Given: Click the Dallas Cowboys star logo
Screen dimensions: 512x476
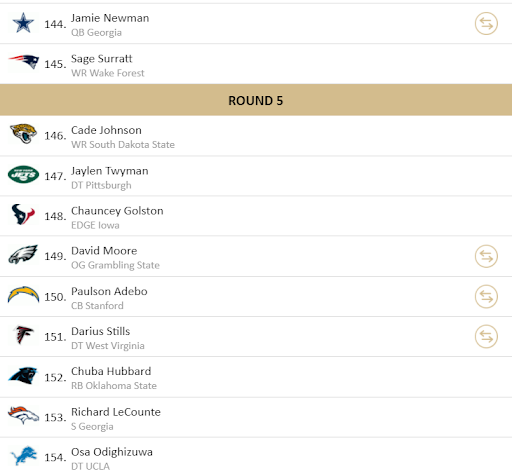Looking at the screenshot, I should coord(23,23).
